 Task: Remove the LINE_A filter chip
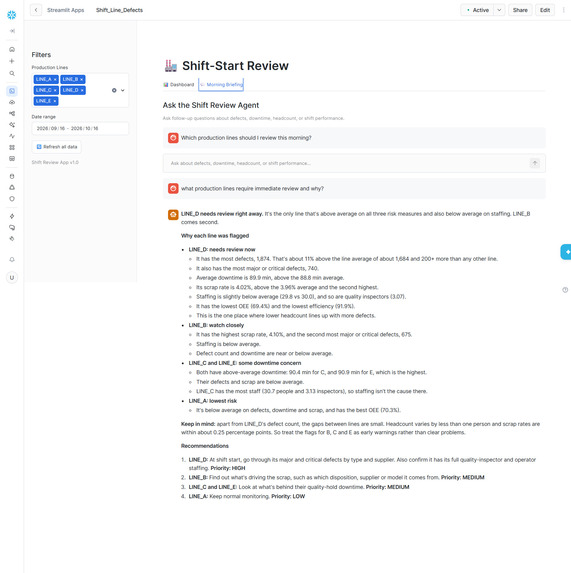(55, 79)
